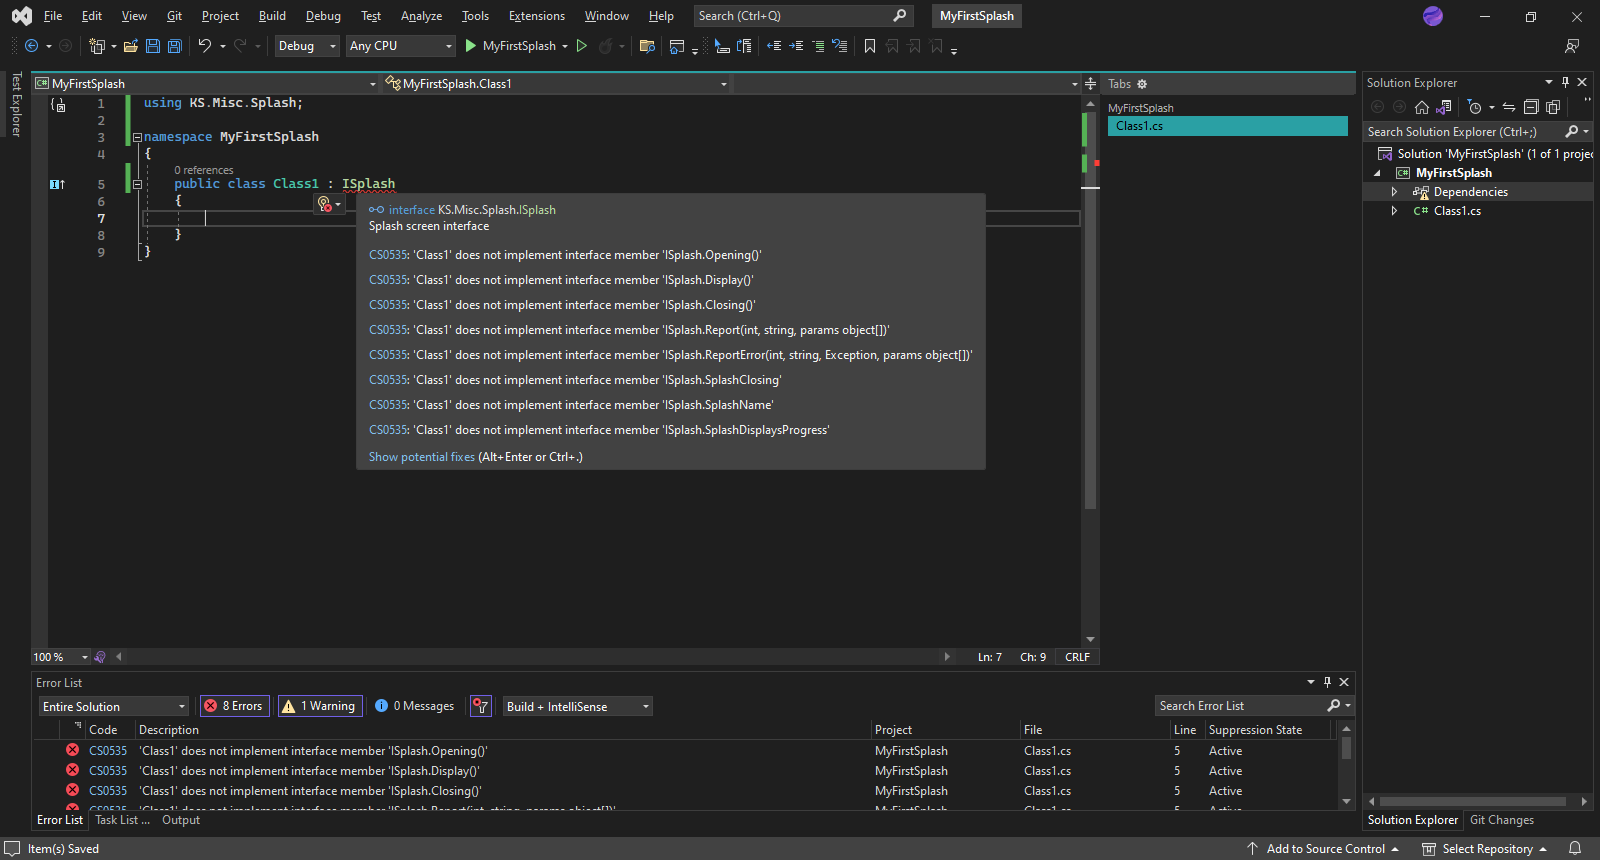
Task: Click Collapse All icon in Solution Explorer
Action: pyautogui.click(x=1531, y=107)
